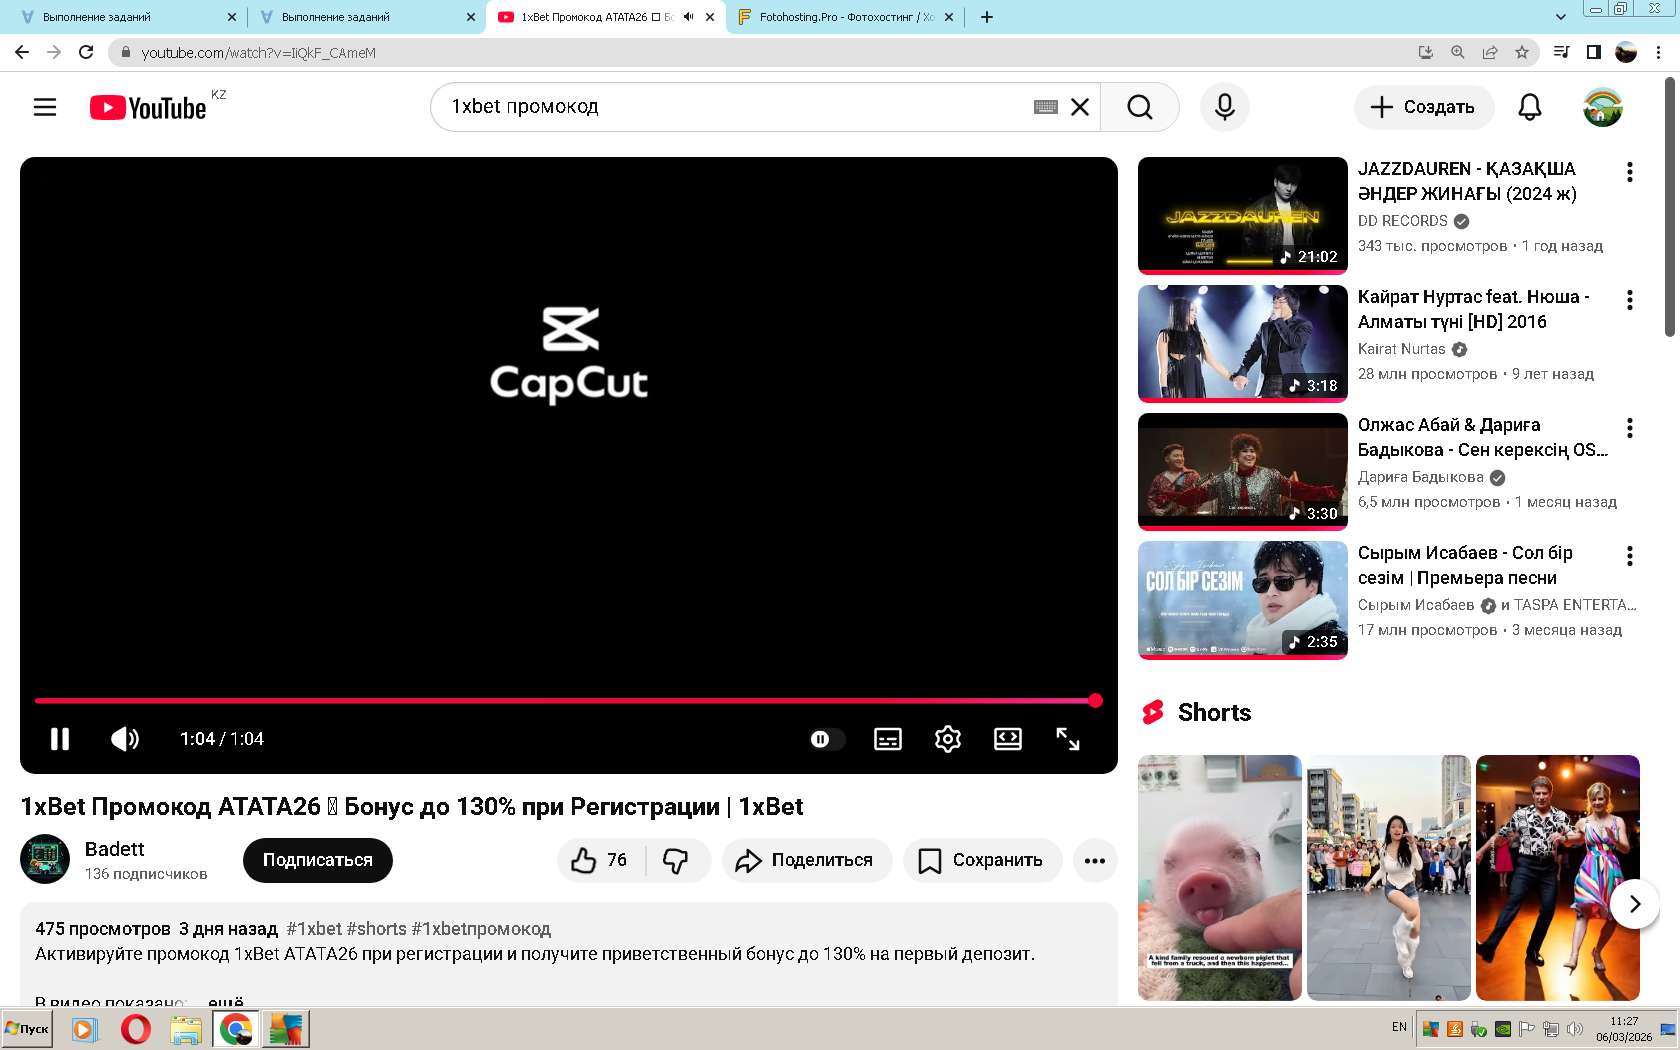This screenshot has width=1680, height=1050.
Task: Like the video with 76 likes
Action: [x=600, y=860]
